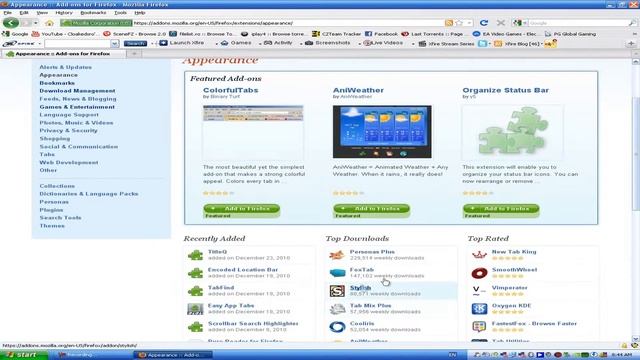This screenshot has height=360, width=640.
Task: Click the Firefox address bar URL field
Action: pos(288,23)
